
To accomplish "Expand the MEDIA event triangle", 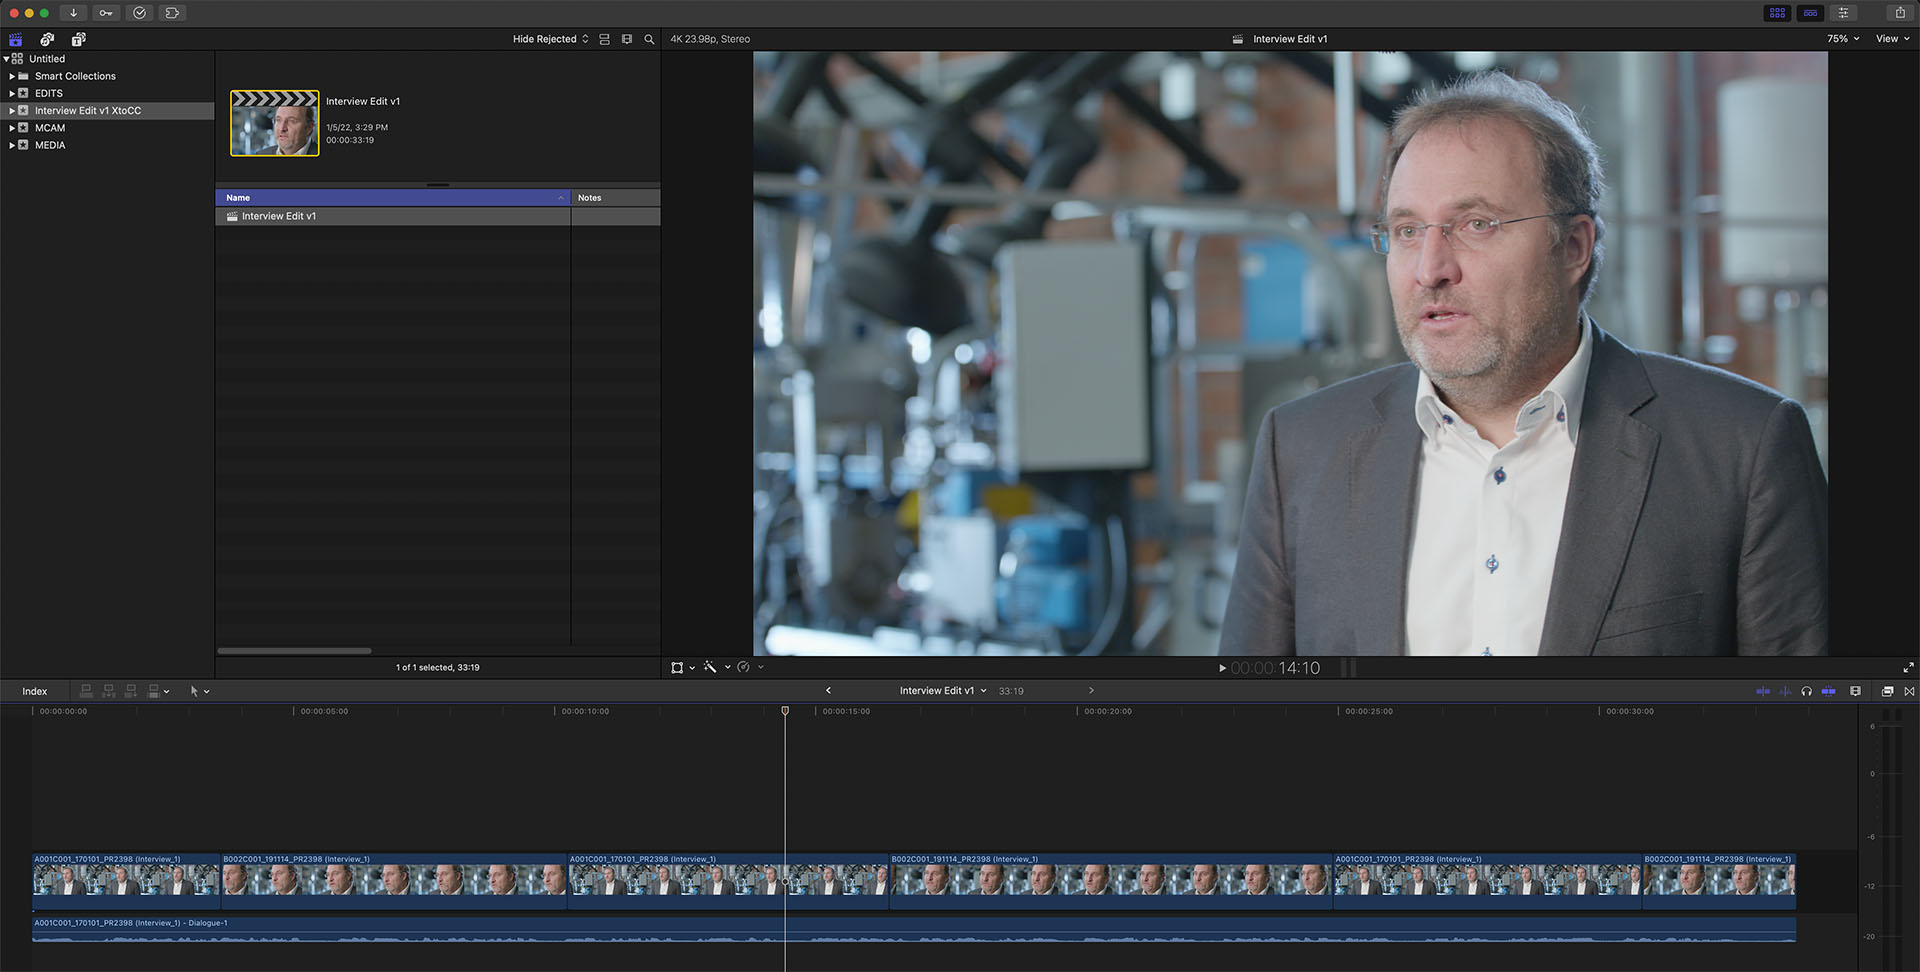I will (x=12, y=145).
